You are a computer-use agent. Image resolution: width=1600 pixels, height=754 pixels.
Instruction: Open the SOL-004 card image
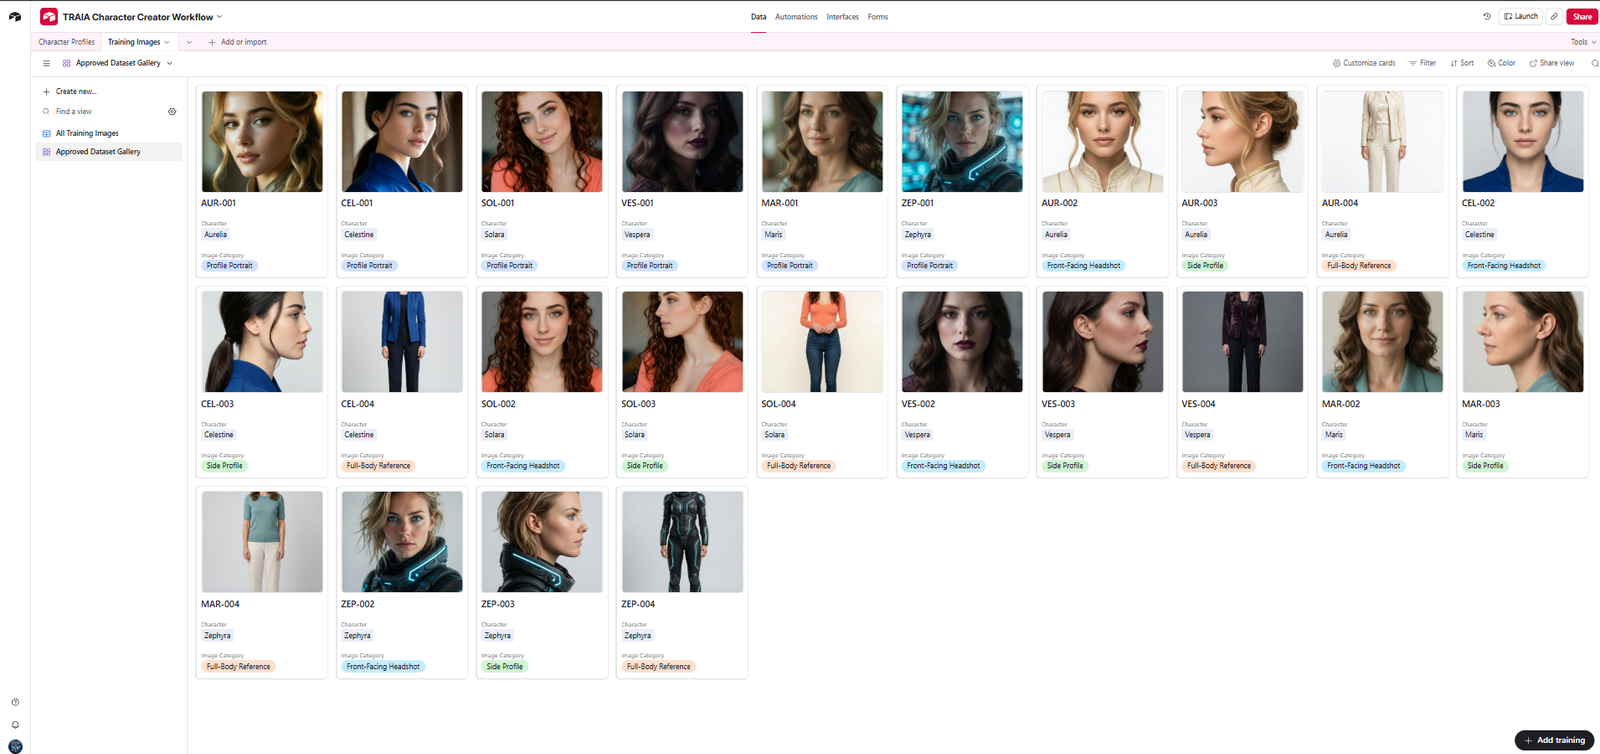(822, 342)
